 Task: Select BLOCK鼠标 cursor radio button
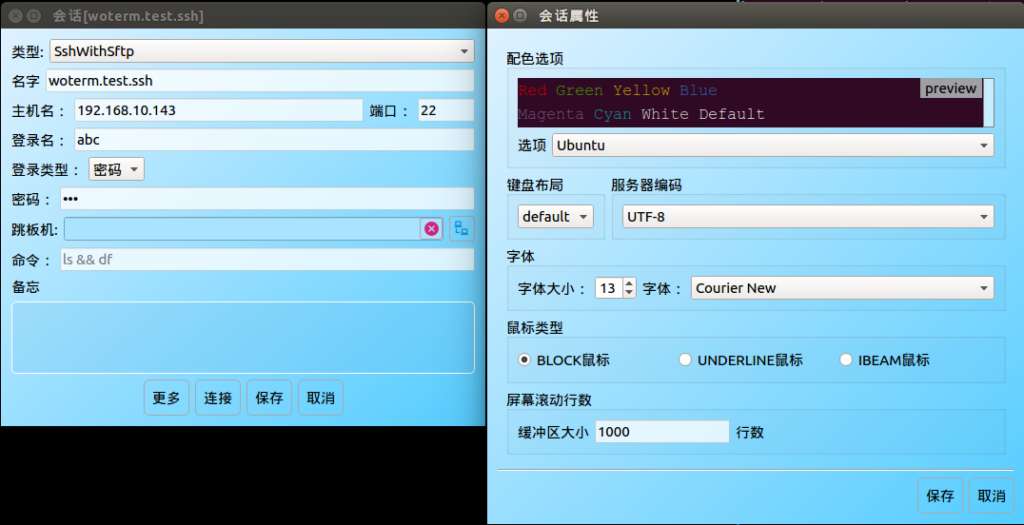(x=524, y=360)
